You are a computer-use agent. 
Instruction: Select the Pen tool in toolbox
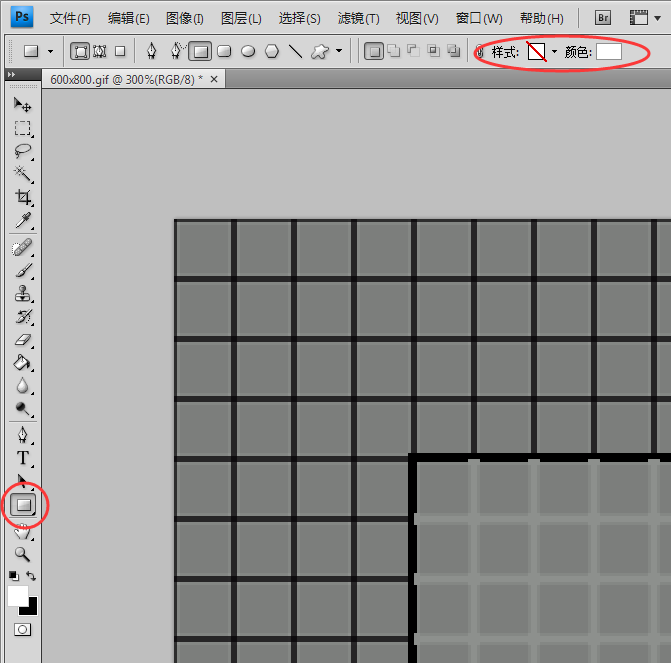pyautogui.click(x=22, y=435)
